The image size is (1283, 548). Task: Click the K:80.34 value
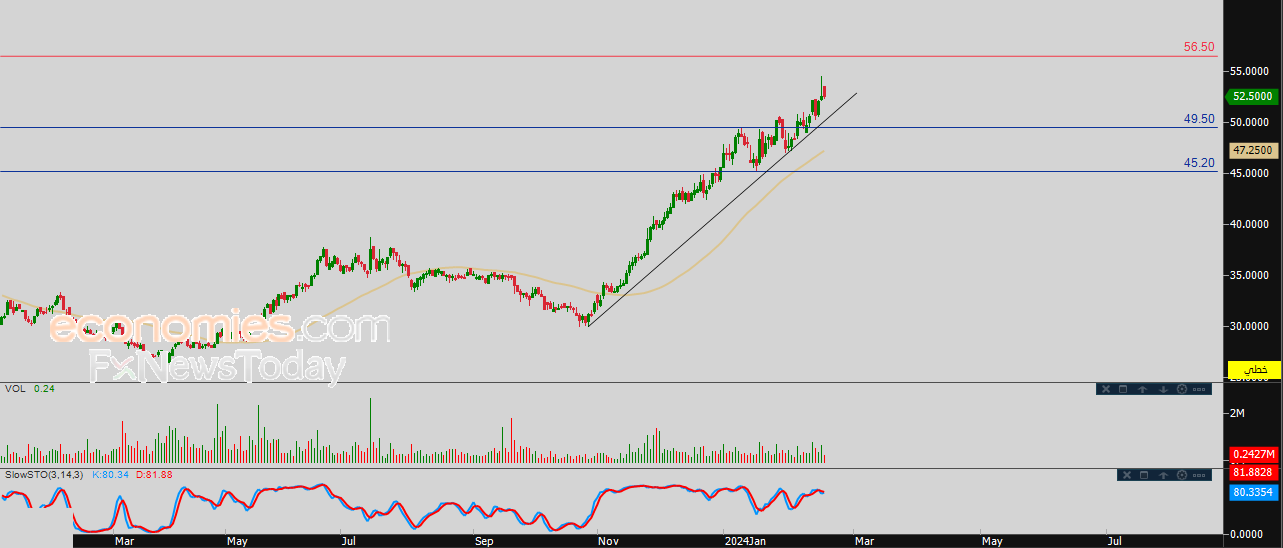[x=109, y=474]
